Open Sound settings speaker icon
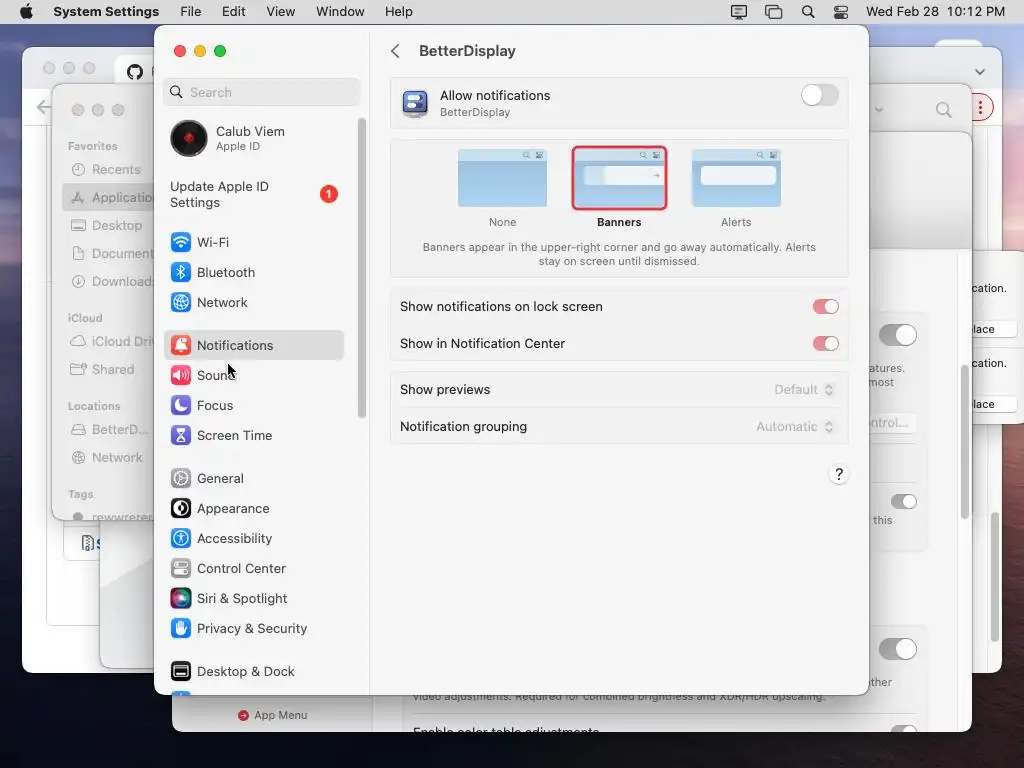Viewport: 1024px width, 768px height. click(181, 376)
